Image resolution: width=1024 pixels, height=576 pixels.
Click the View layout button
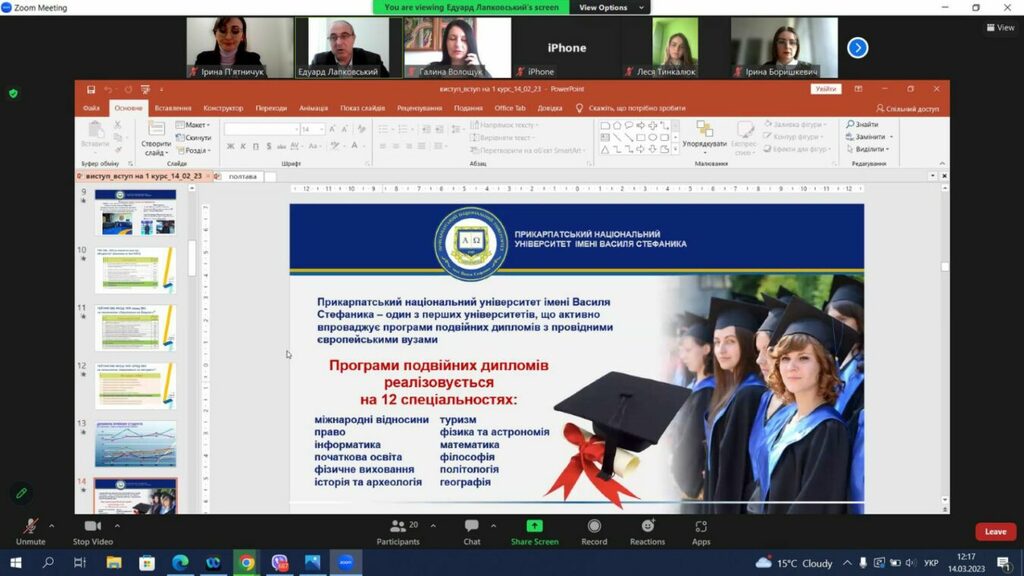[x=1000, y=28]
